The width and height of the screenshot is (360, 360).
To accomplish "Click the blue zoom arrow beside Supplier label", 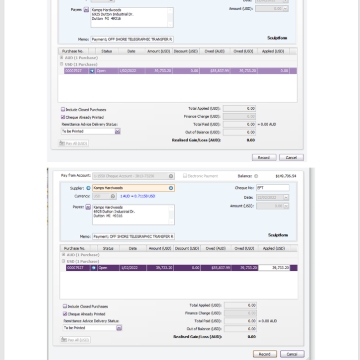I will point(88,188).
